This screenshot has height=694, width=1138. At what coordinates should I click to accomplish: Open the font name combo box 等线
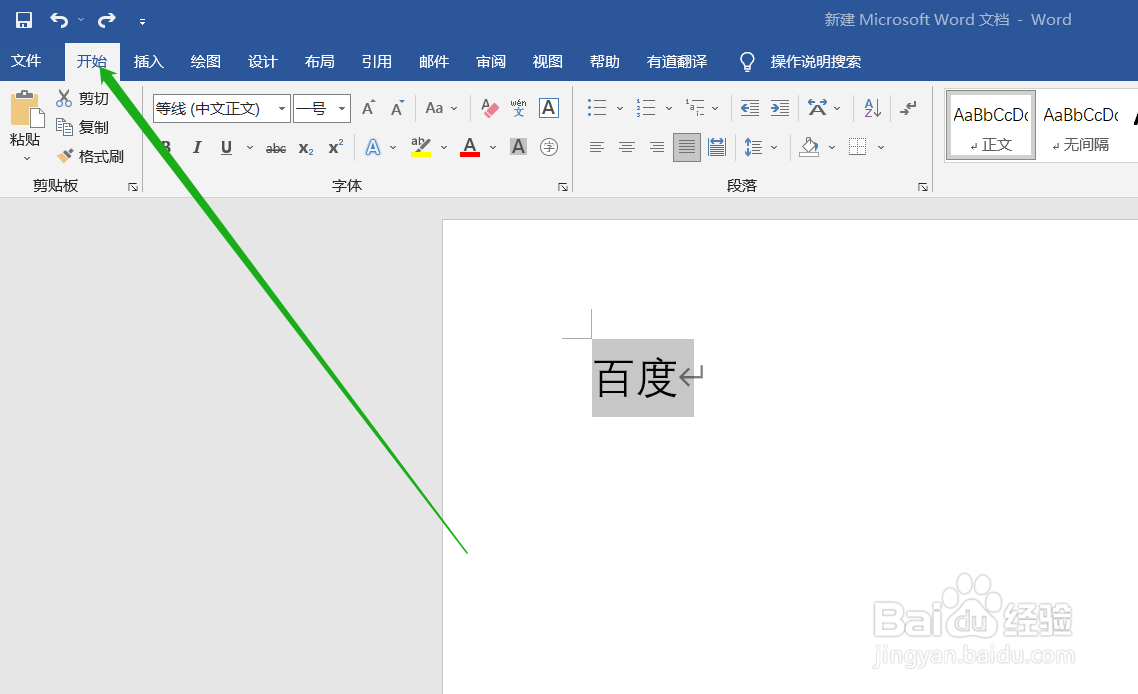[221, 108]
